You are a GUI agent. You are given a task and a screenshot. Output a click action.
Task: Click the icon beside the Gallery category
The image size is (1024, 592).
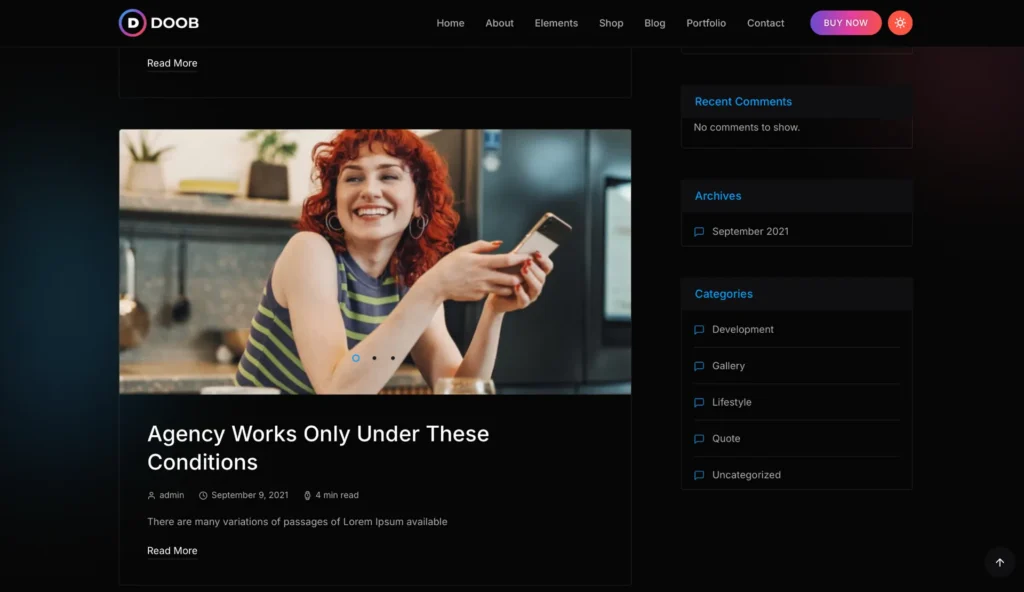699,366
